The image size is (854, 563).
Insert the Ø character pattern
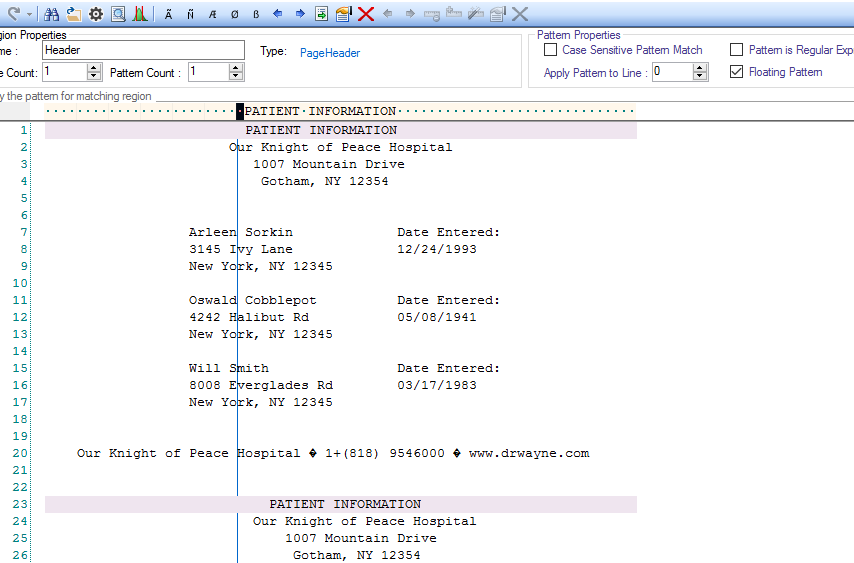(x=234, y=14)
